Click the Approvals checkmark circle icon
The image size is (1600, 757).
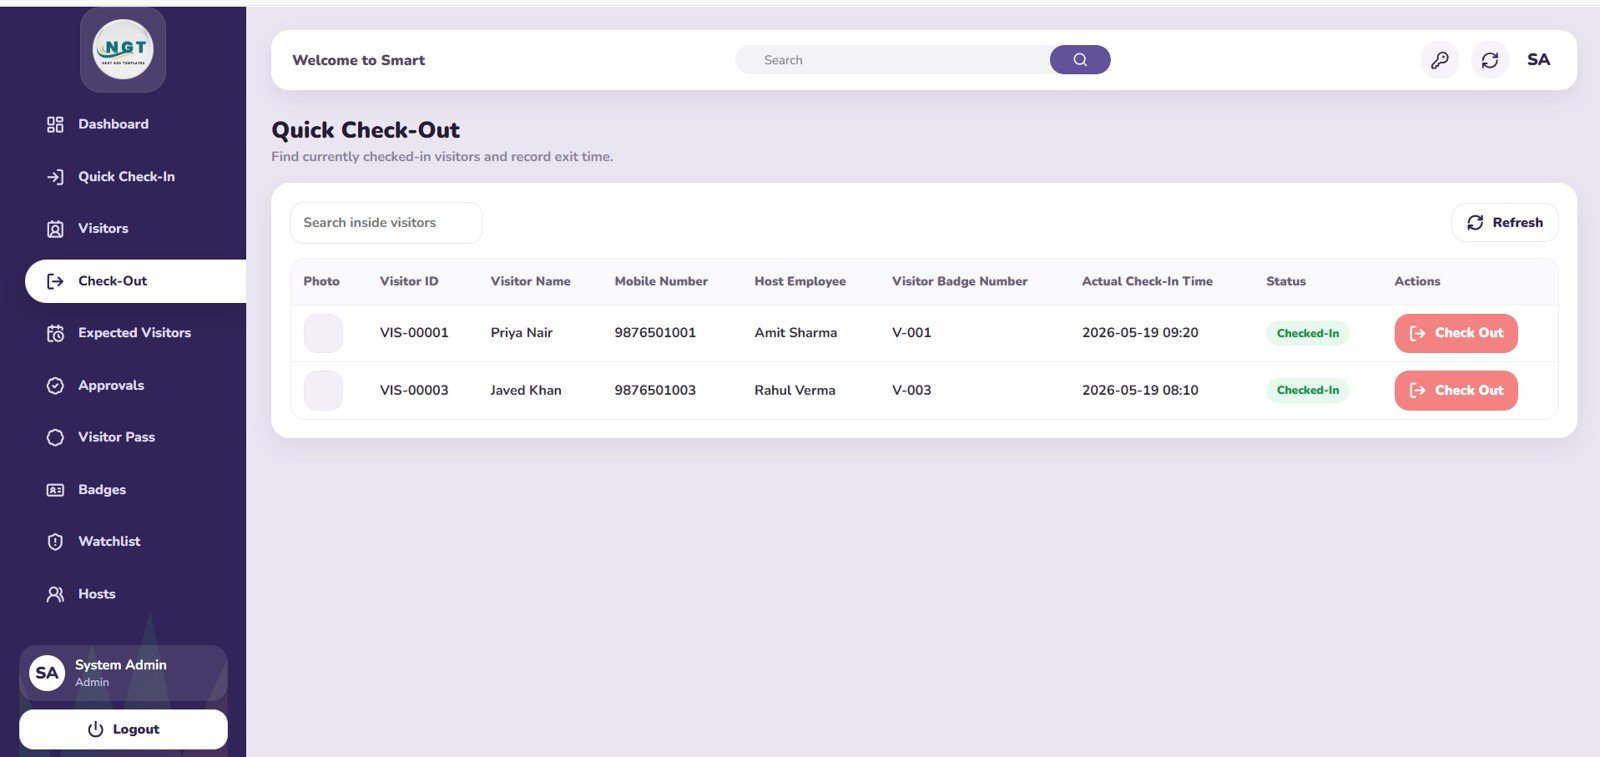click(x=55, y=385)
